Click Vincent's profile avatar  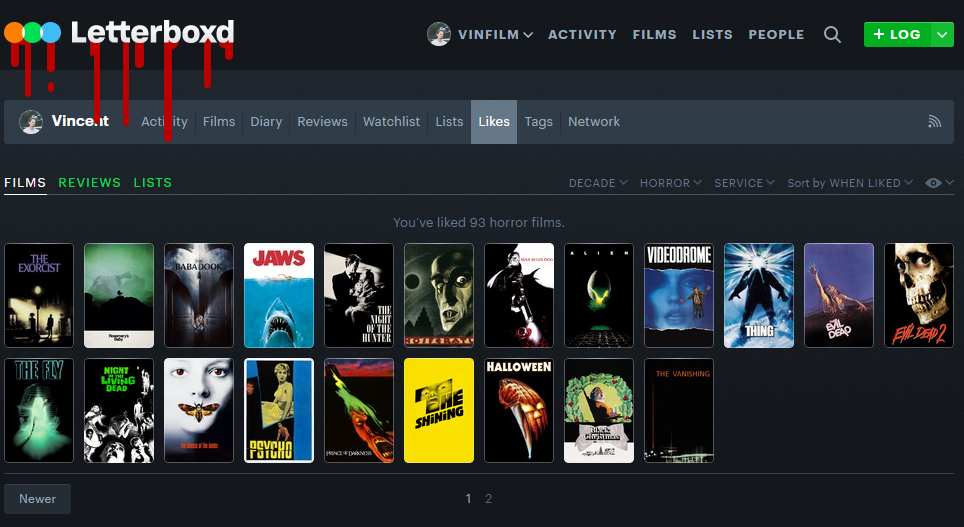click(x=31, y=122)
